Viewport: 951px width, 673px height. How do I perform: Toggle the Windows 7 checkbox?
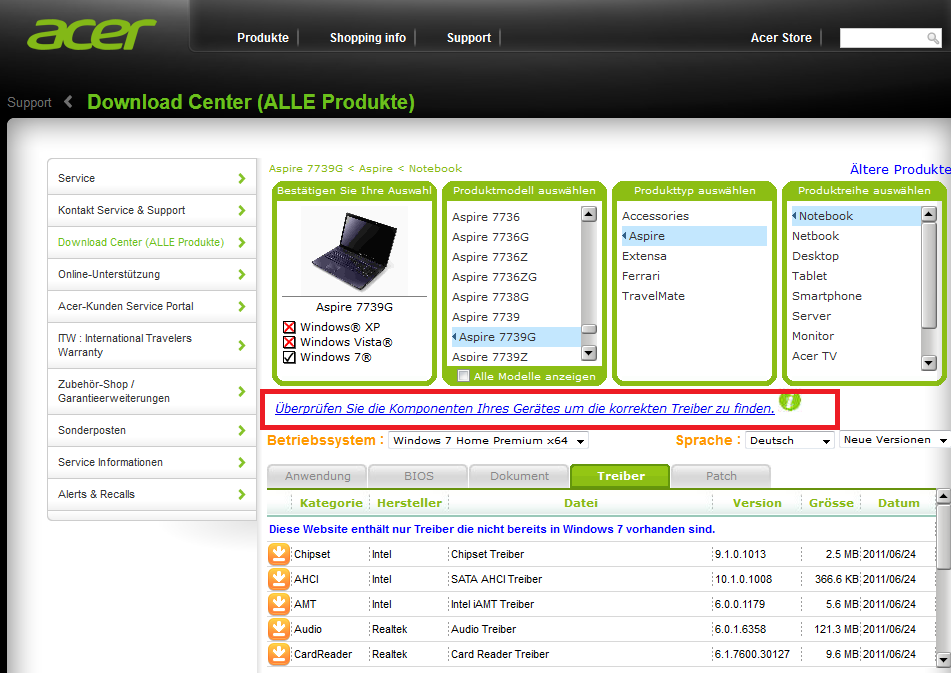[x=289, y=357]
